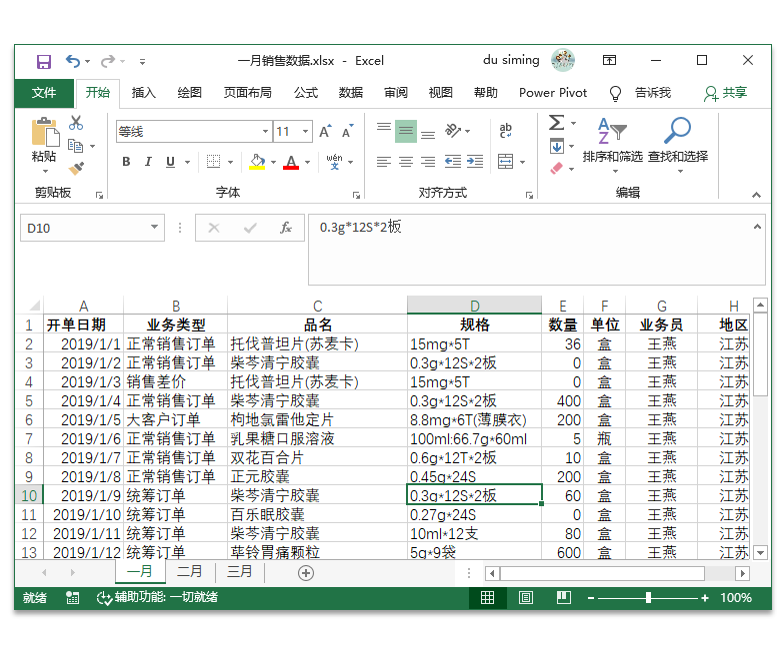Open the font size dropdown
Image resolution: width=784 pixels, height=650 pixels.
point(306,132)
